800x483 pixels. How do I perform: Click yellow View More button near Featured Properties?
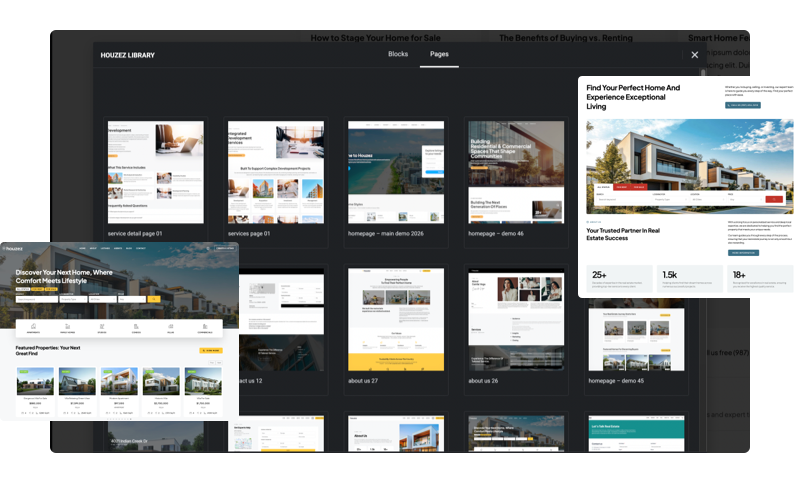point(211,350)
